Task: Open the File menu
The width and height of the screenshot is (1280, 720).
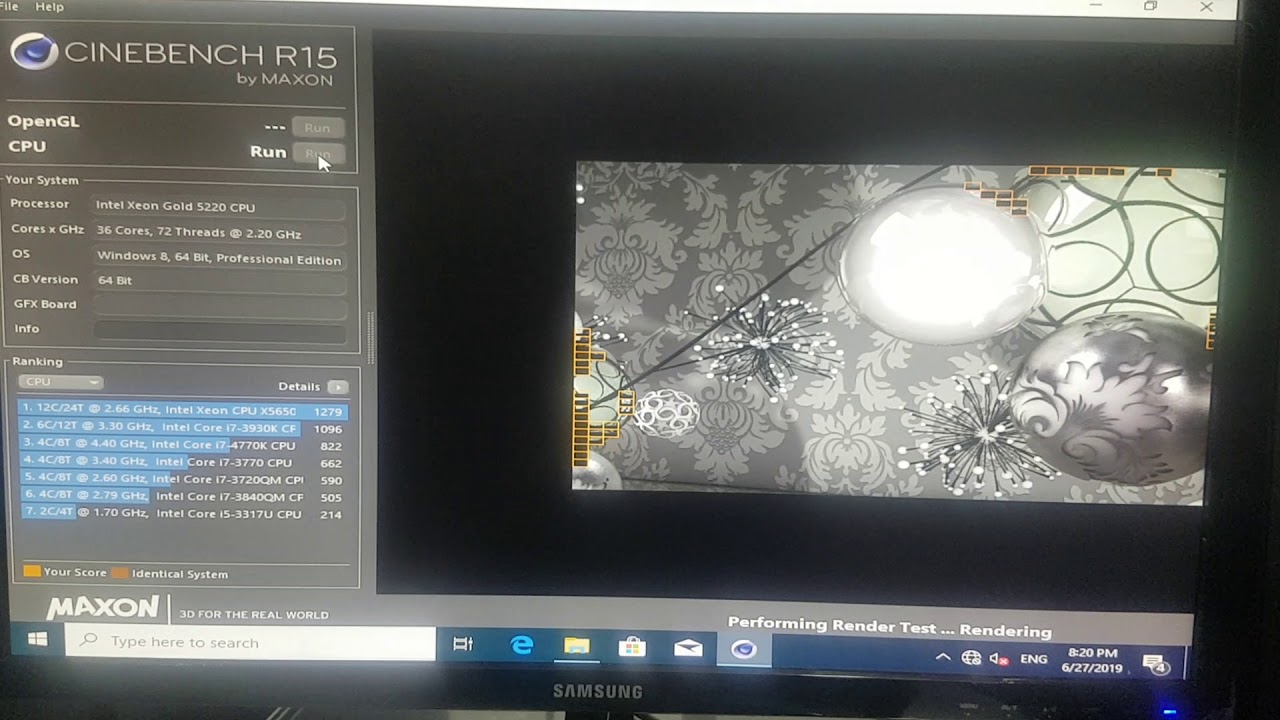Action: point(9,6)
